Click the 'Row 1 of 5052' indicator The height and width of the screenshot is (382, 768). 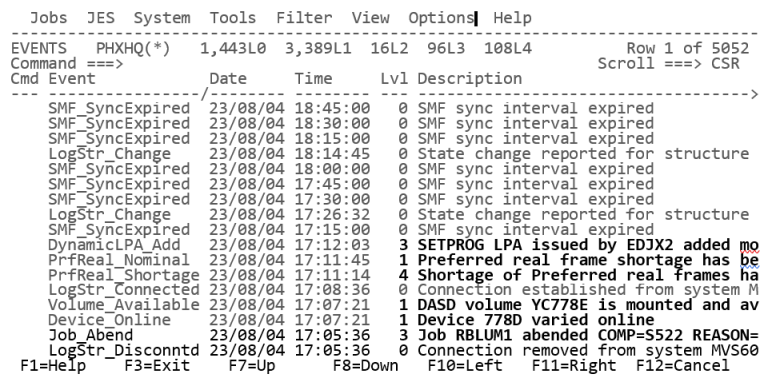point(688,48)
